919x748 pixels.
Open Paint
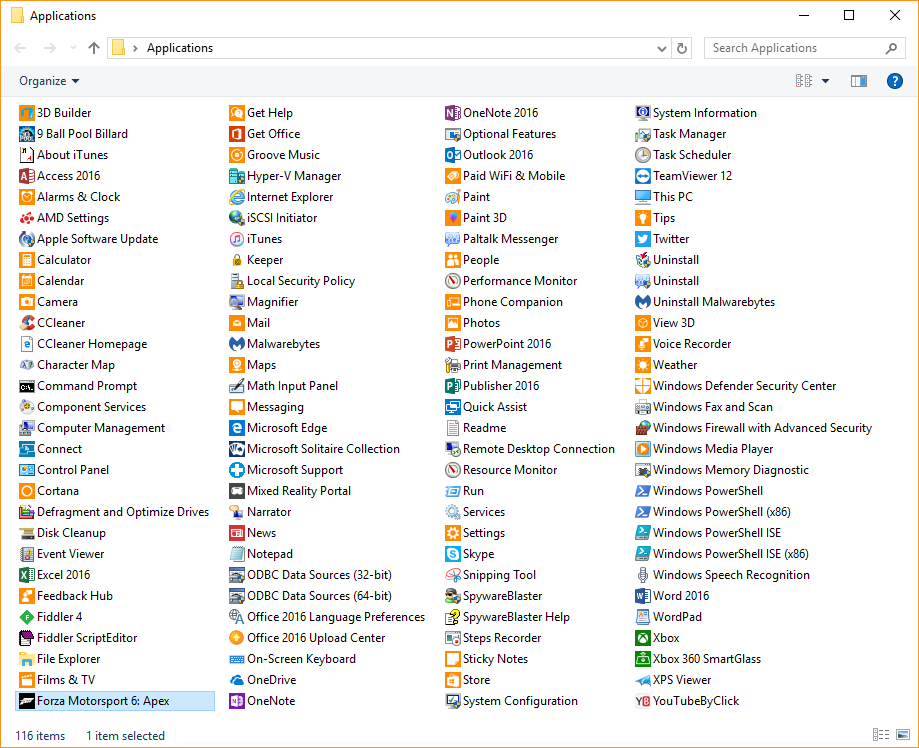471,196
